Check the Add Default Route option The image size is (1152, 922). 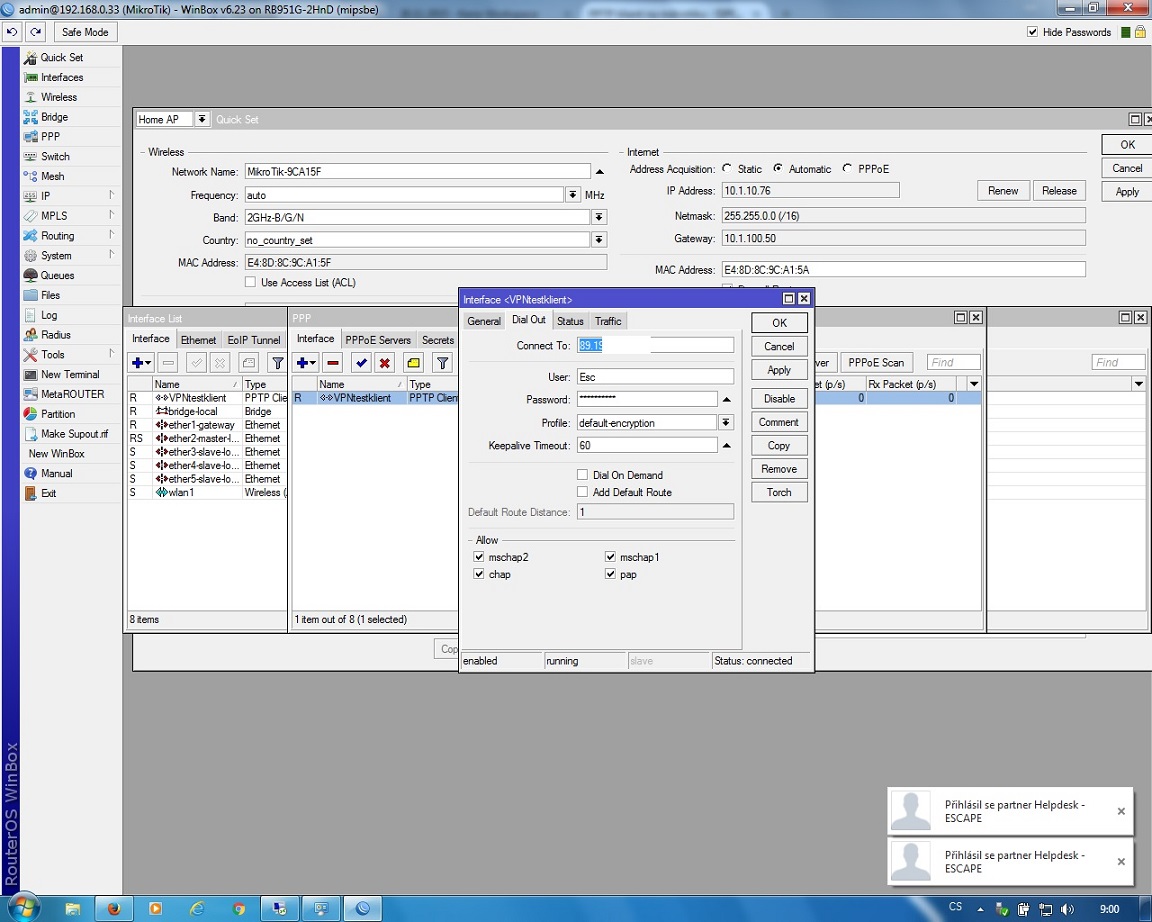[583, 492]
